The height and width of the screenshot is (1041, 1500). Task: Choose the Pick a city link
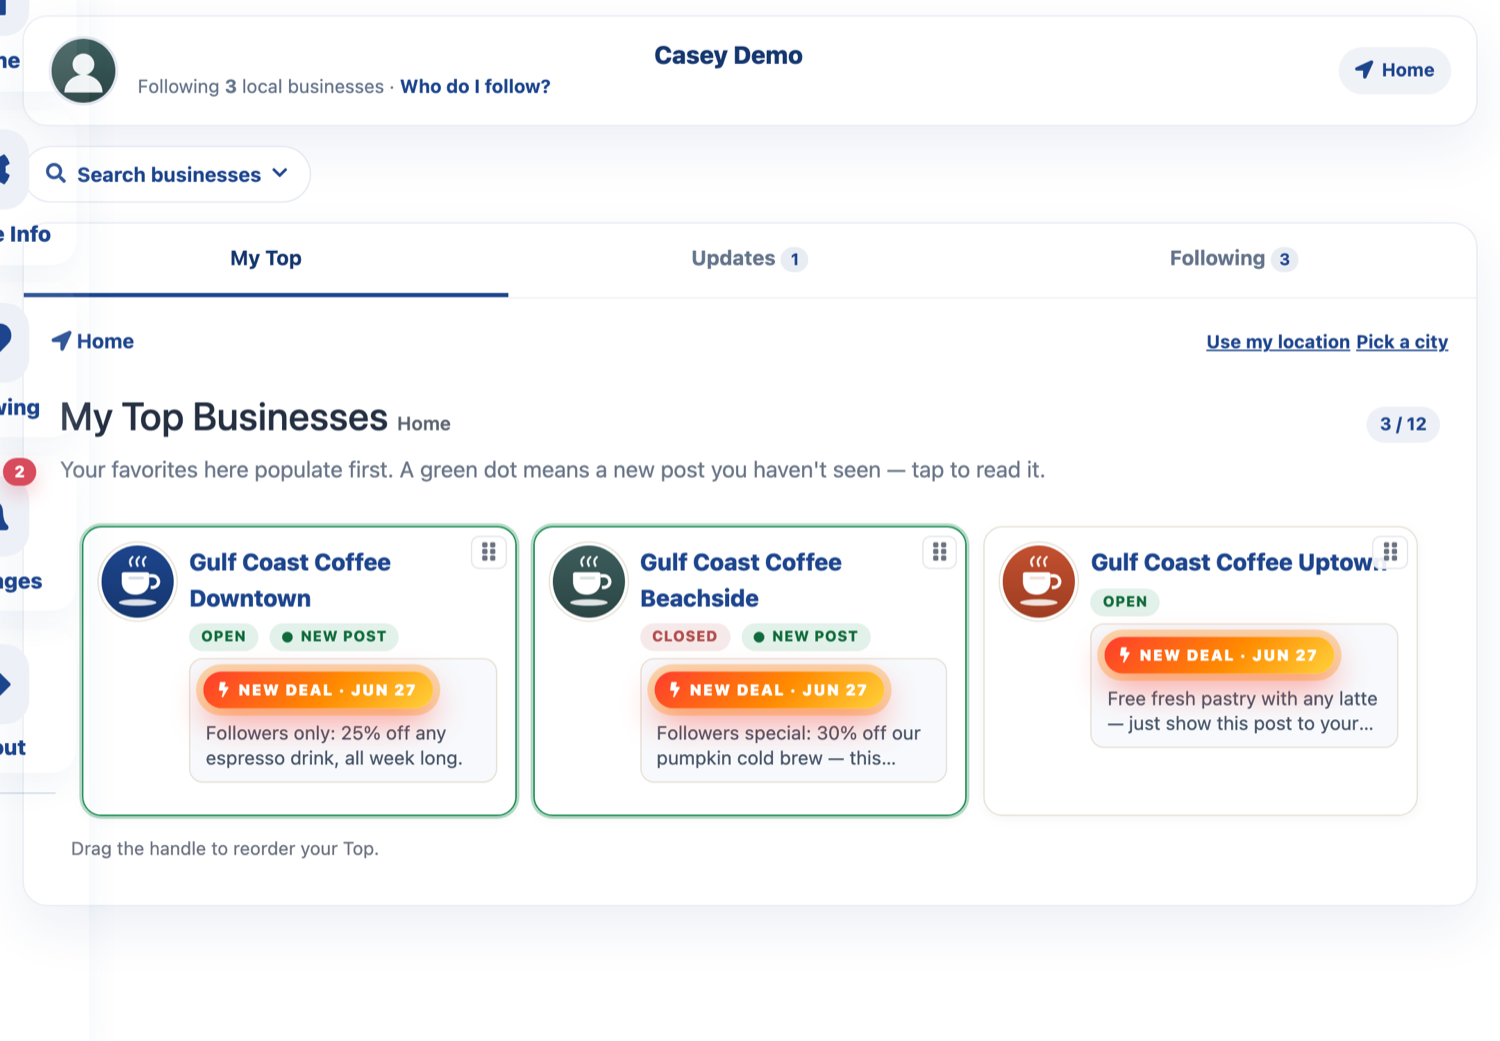1402,342
